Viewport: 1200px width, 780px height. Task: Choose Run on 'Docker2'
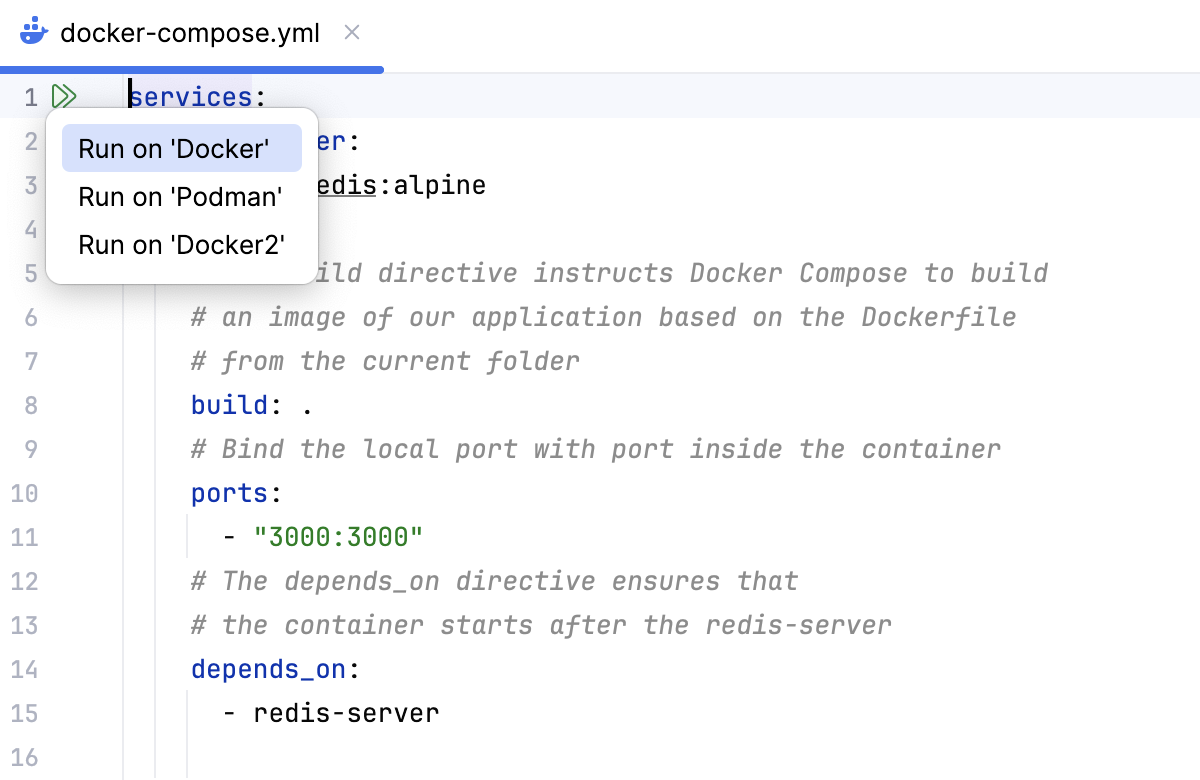click(x=182, y=245)
